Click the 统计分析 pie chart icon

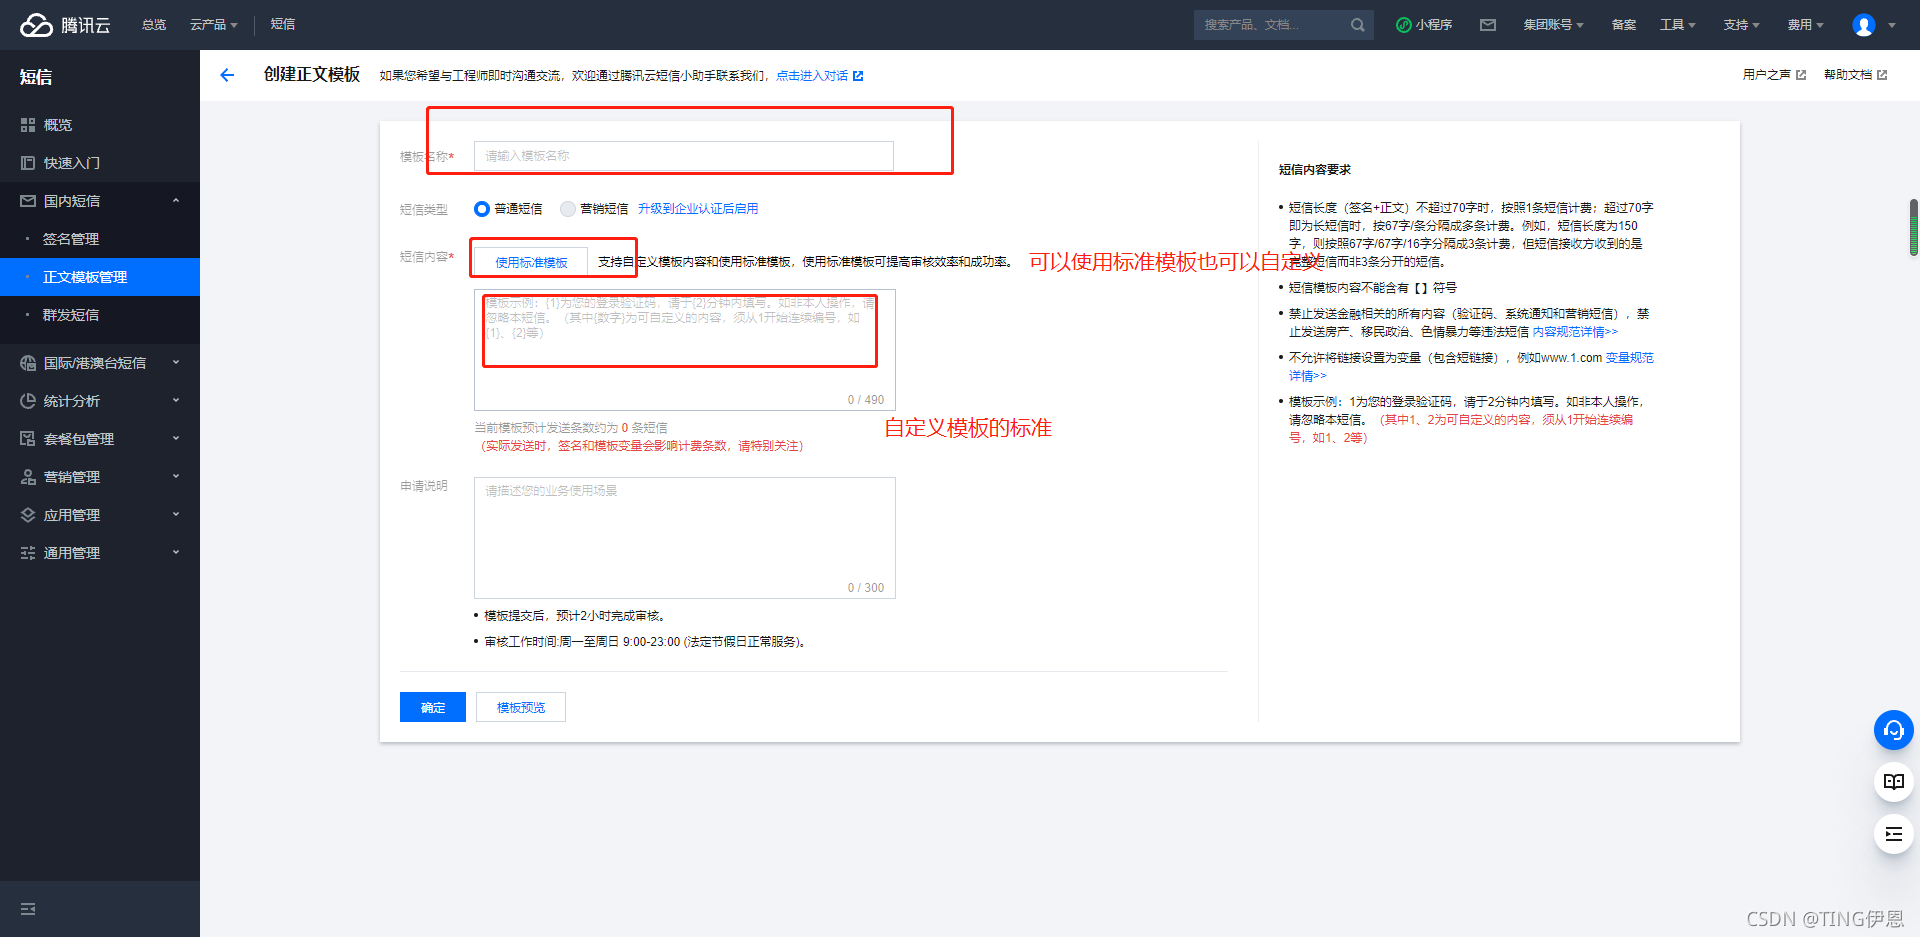click(x=28, y=401)
